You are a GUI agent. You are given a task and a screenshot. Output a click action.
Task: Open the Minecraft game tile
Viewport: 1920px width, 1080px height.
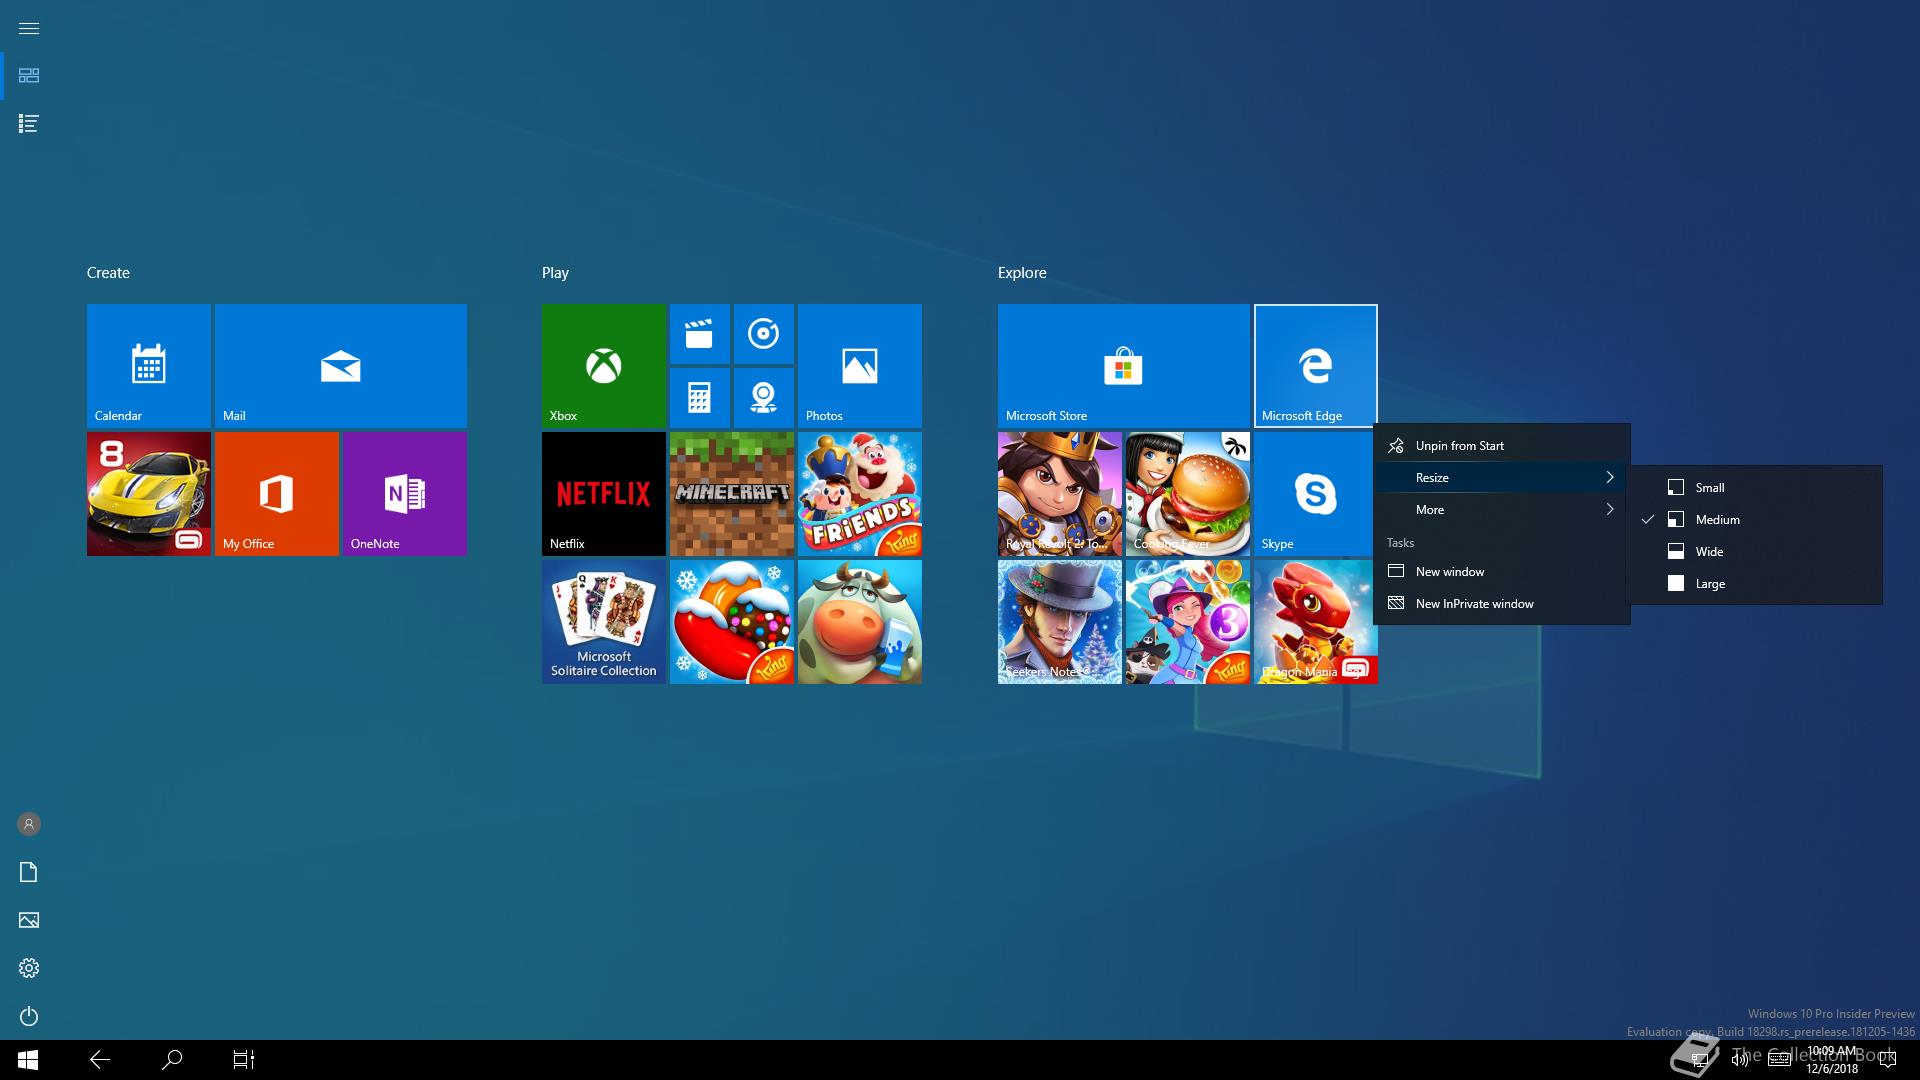point(731,494)
